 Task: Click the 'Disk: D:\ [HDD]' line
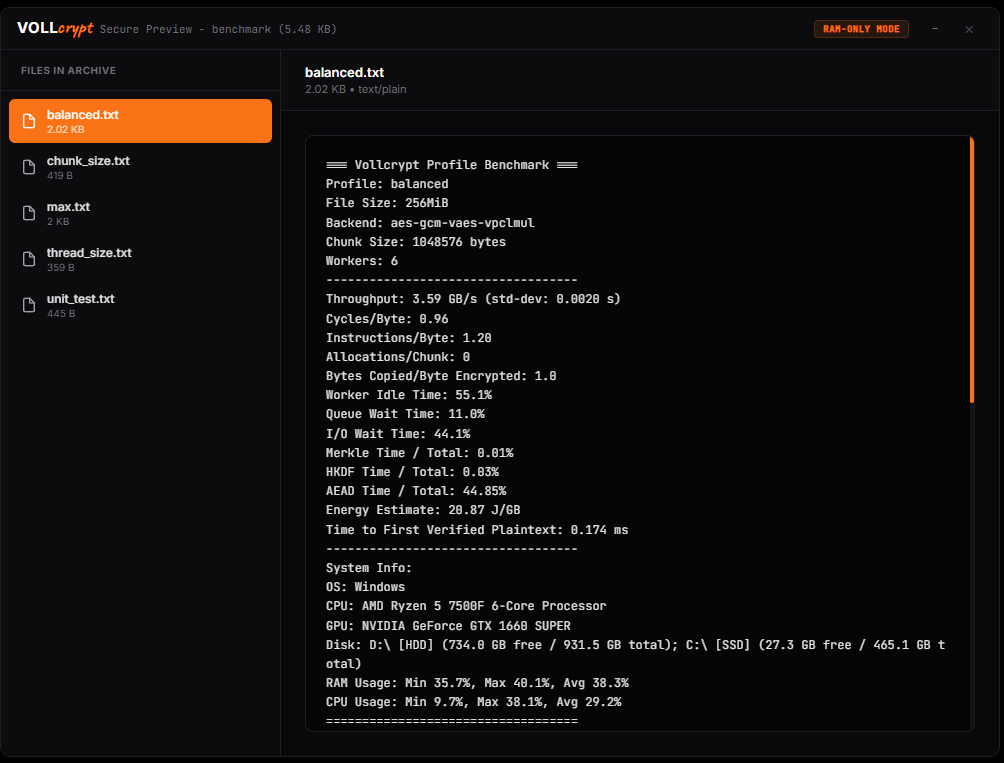635,654
